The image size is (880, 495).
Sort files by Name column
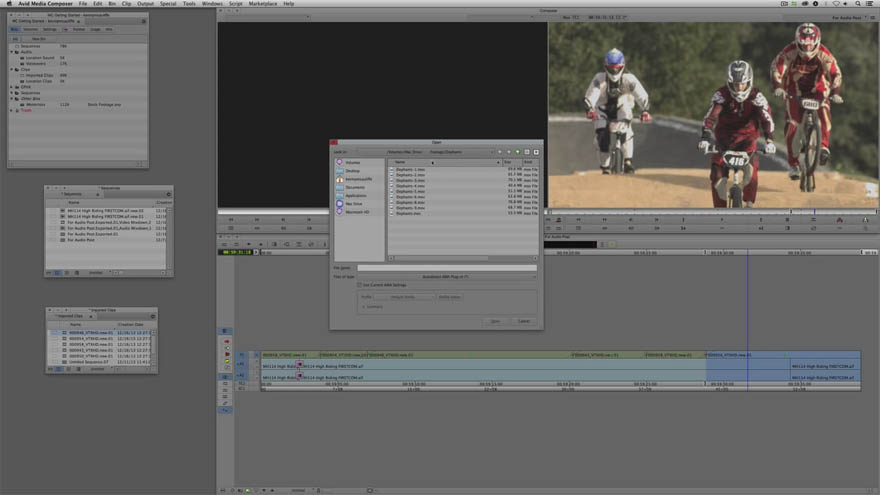click(x=444, y=162)
